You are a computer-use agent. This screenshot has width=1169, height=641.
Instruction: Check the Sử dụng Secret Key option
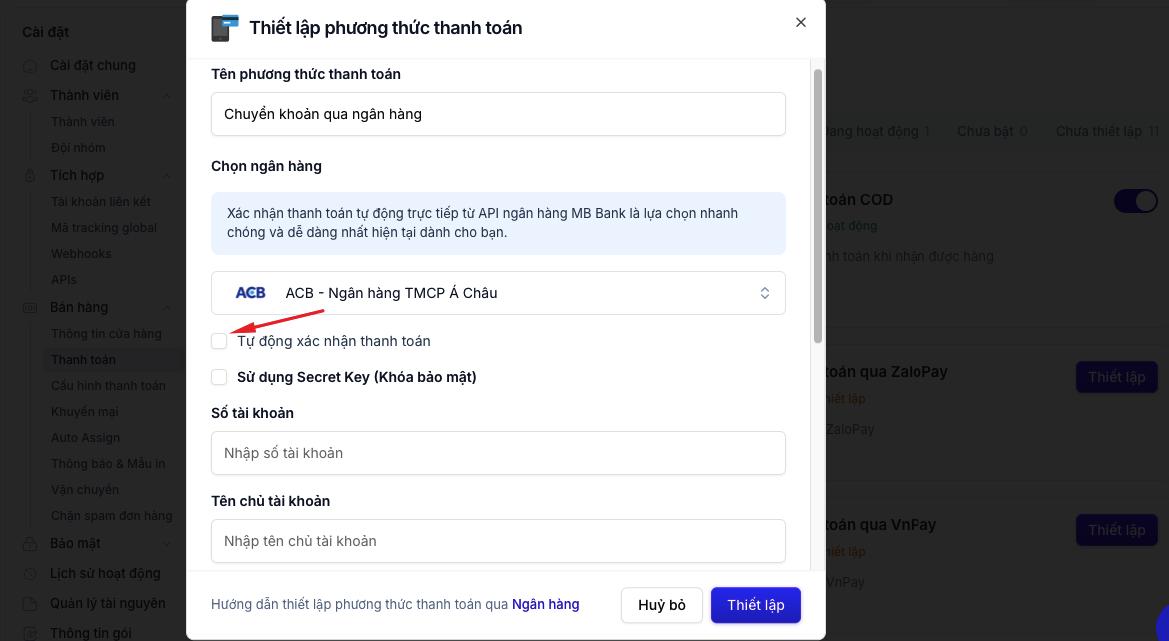(x=219, y=377)
